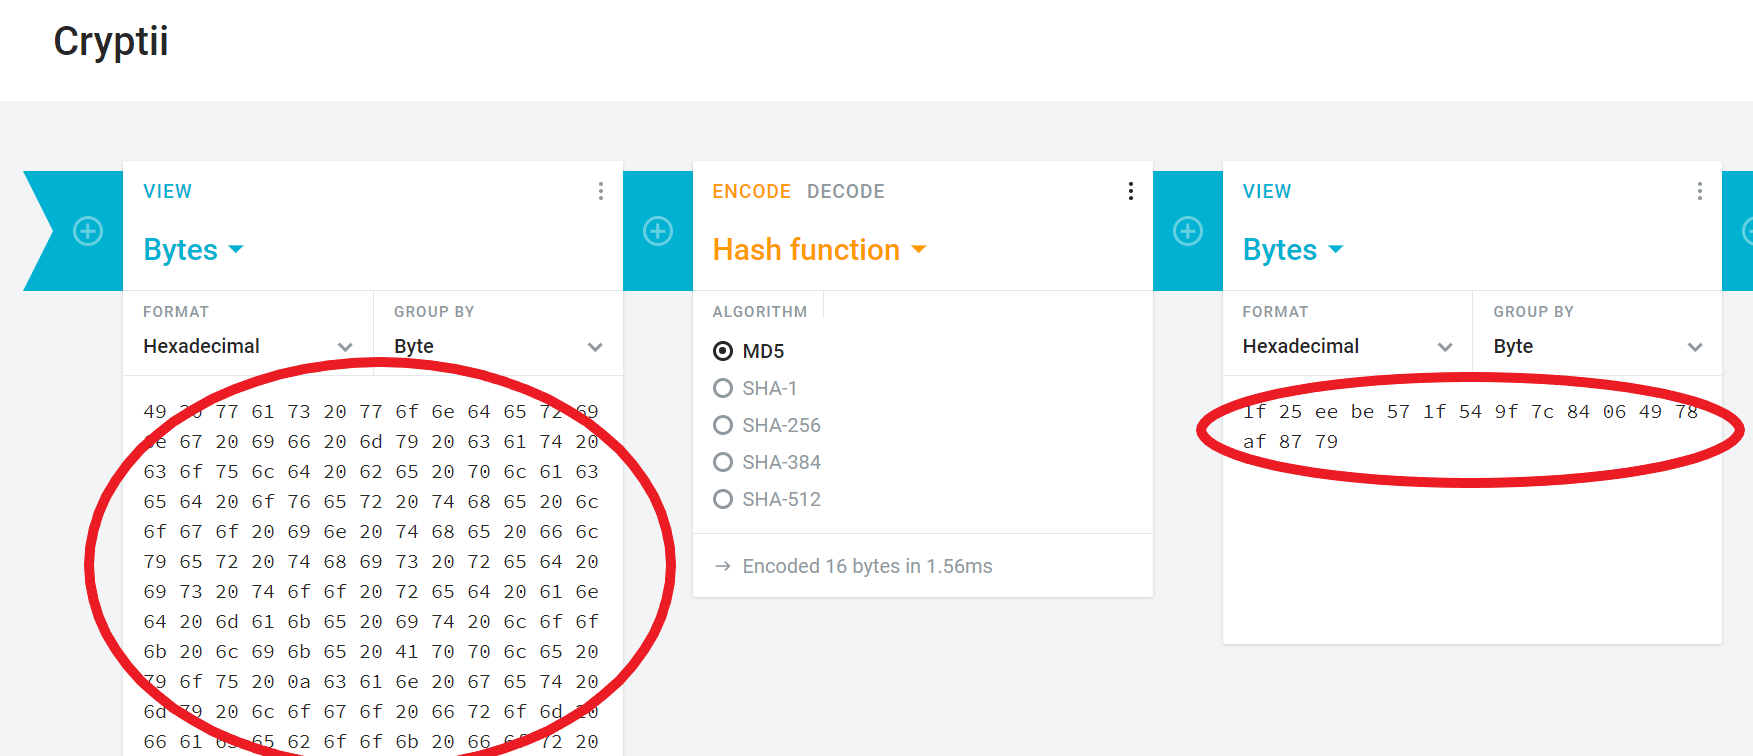This screenshot has height=756, width=1753.
Task: Click the add-brick plus icon at far left
Action: [88, 231]
